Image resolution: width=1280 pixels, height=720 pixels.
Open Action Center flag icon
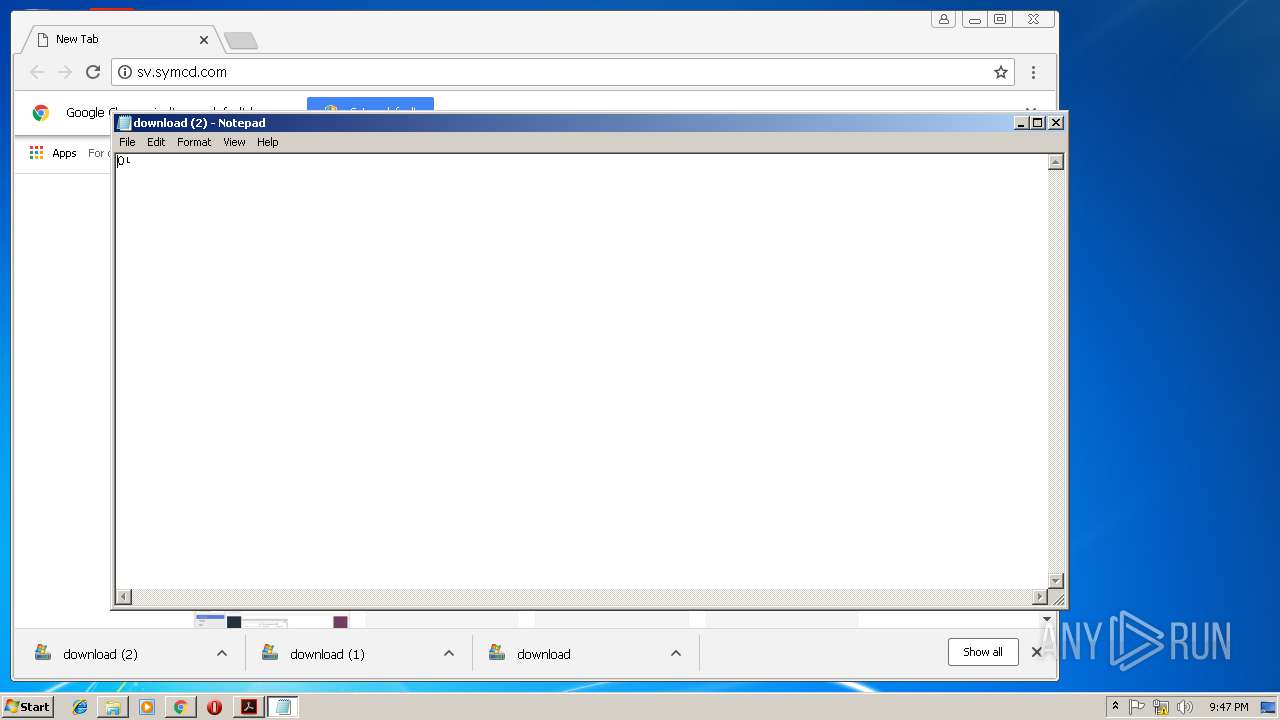point(1137,707)
